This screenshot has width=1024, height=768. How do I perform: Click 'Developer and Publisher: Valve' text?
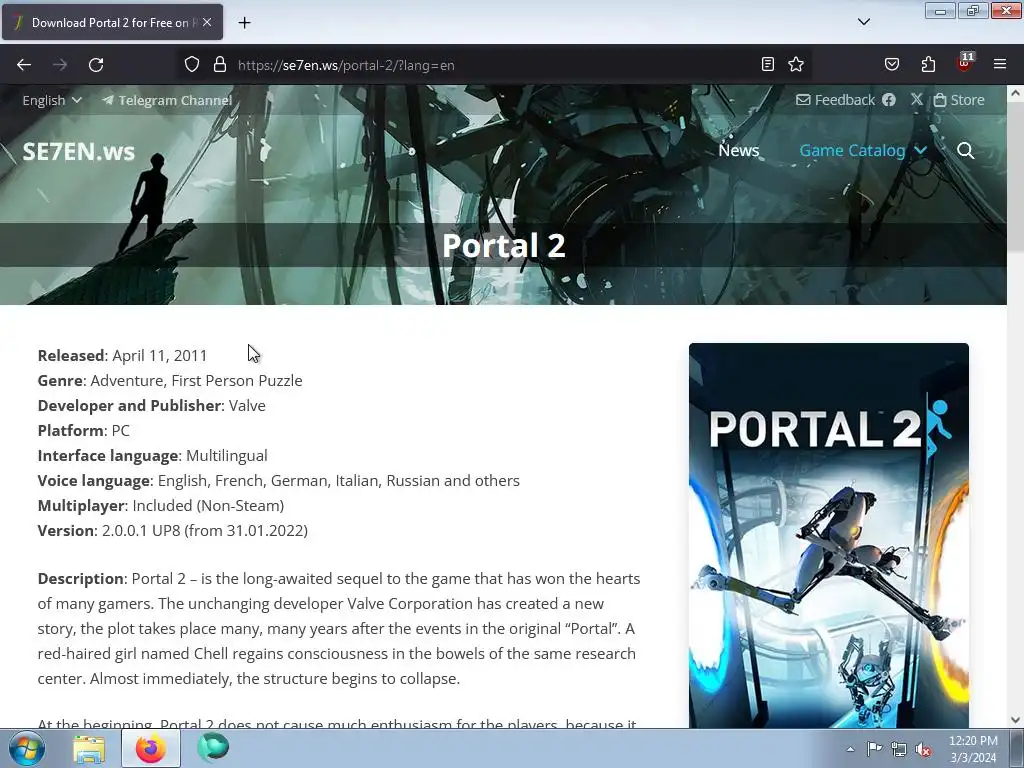point(152,406)
